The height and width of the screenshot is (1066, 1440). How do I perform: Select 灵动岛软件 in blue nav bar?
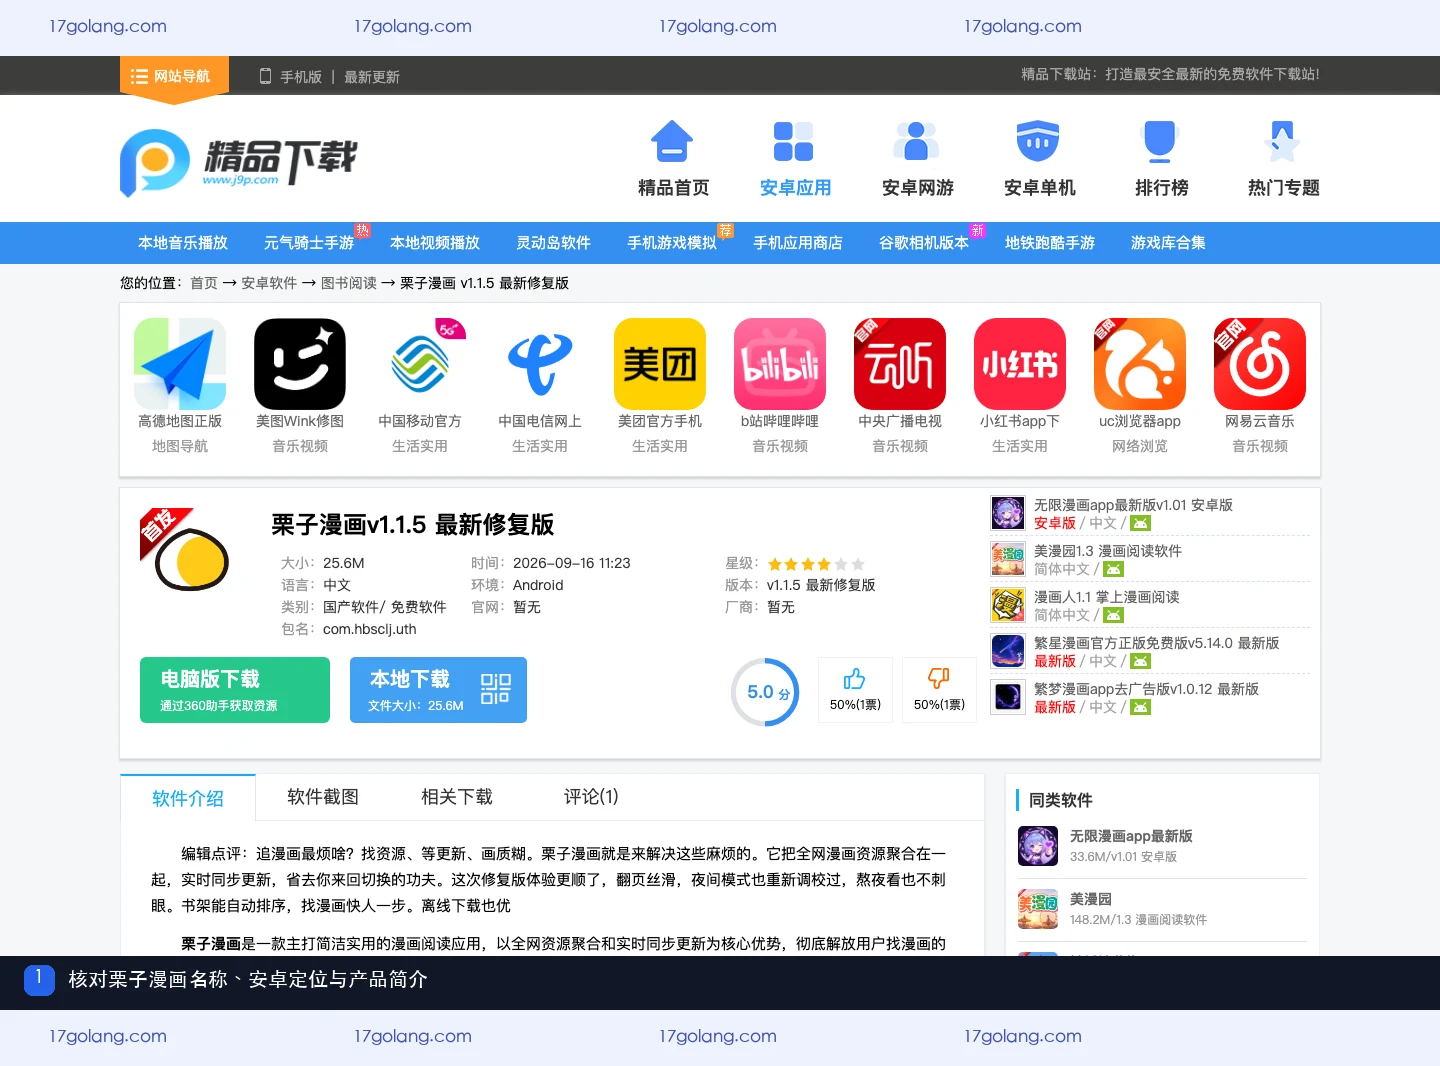coord(553,243)
